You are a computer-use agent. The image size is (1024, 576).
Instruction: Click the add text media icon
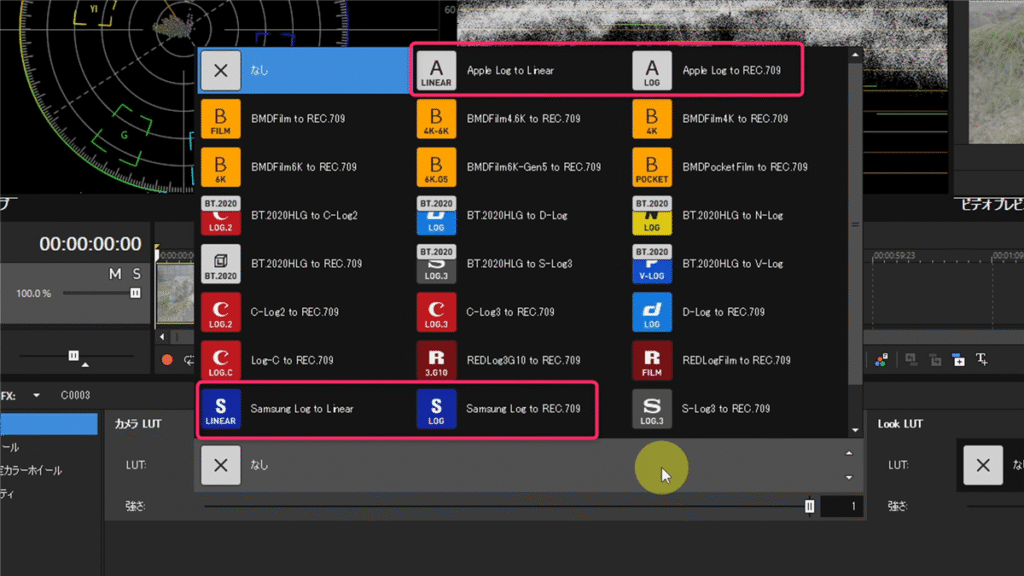[x=981, y=360]
